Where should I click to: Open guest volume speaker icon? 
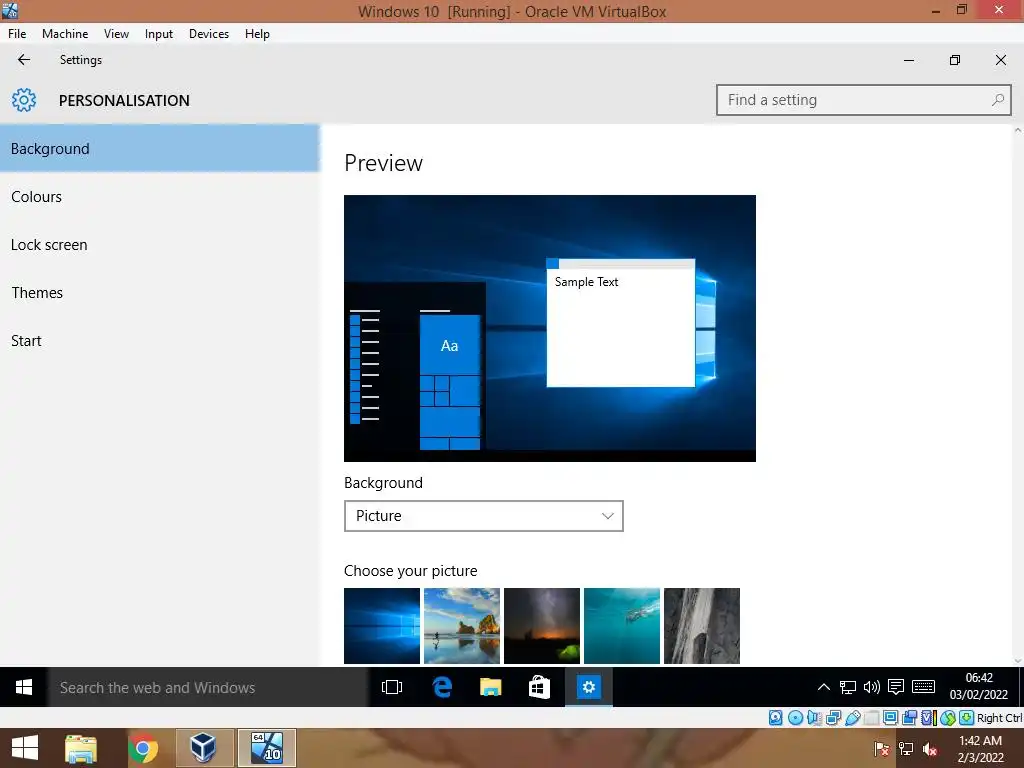click(871, 687)
